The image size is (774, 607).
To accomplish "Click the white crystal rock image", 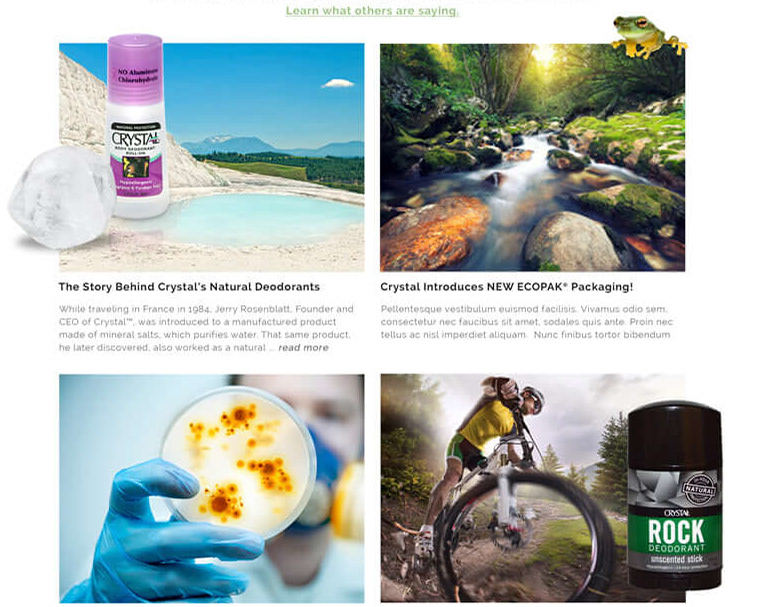I will [x=62, y=197].
